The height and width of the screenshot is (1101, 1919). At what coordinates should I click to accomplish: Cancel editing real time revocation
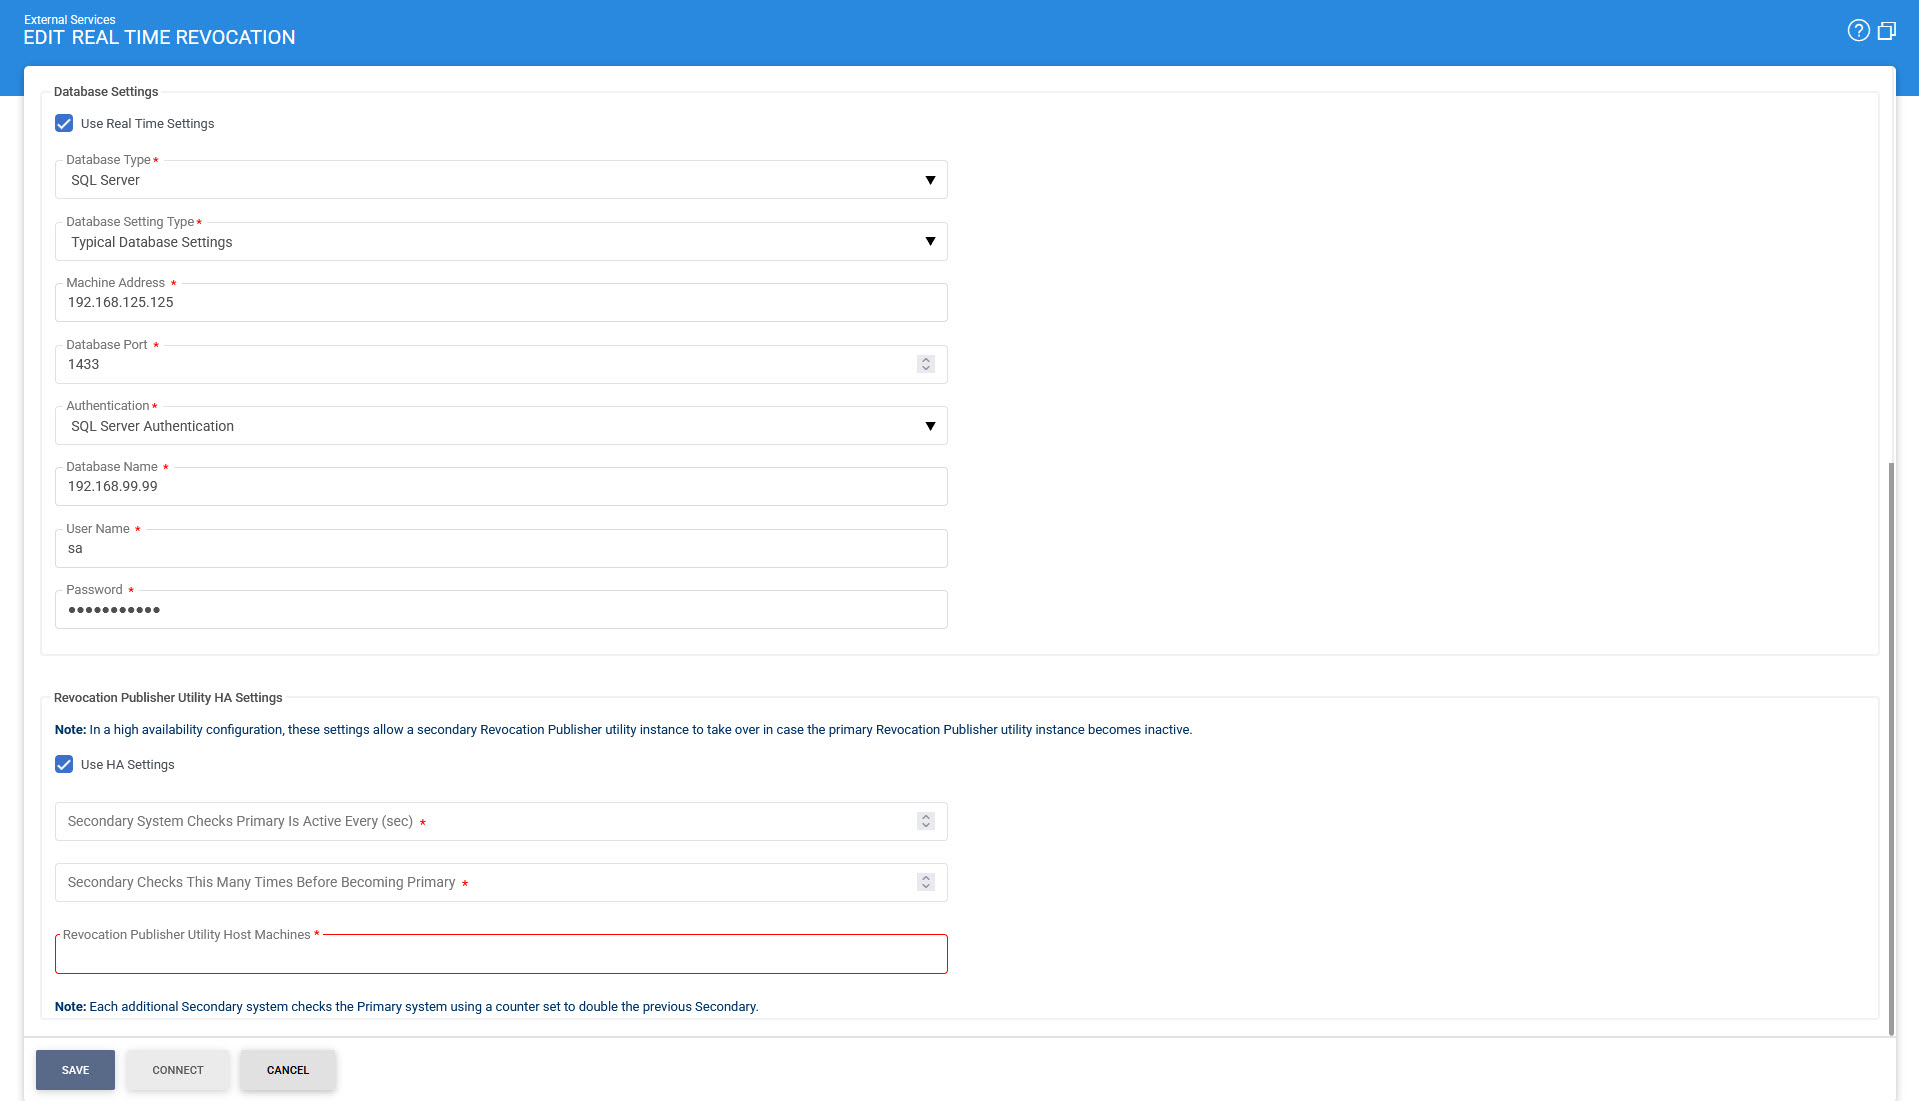click(288, 1070)
